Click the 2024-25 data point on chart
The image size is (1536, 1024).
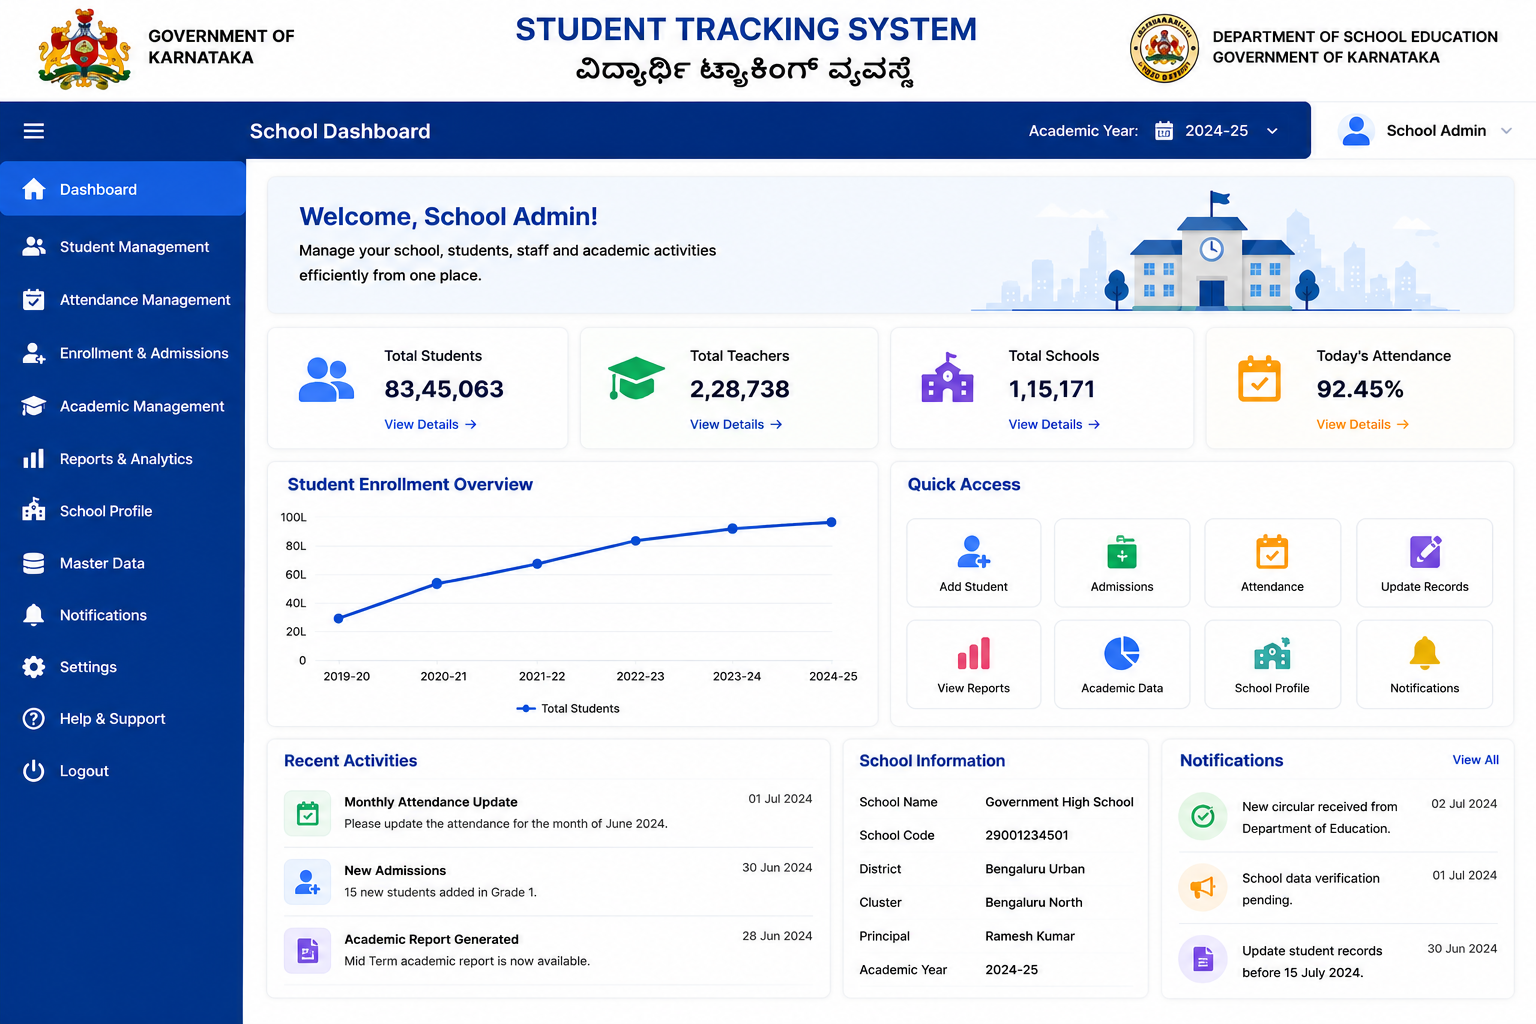tap(831, 522)
